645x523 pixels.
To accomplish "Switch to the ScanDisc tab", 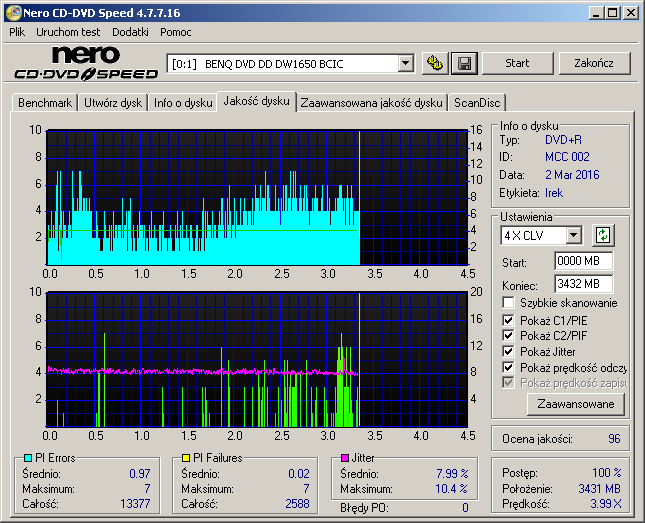I will [477, 102].
